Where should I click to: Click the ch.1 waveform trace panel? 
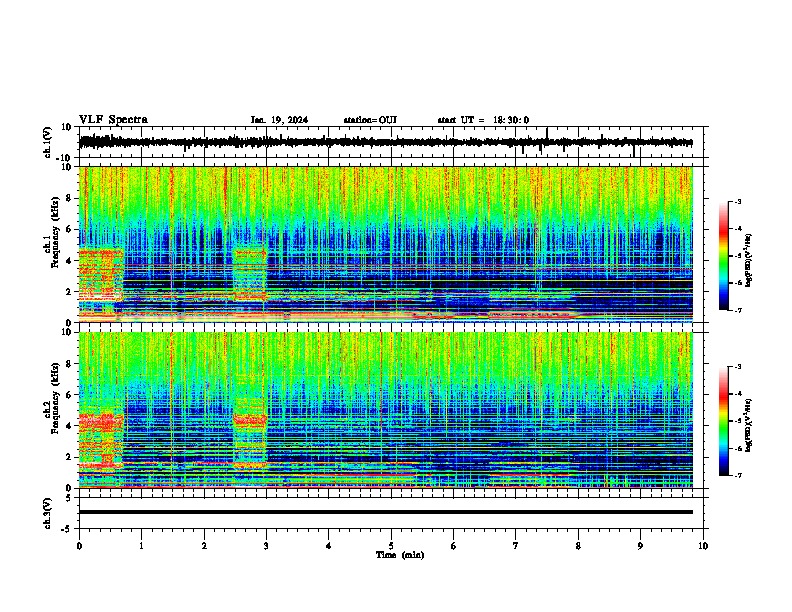[393, 142]
